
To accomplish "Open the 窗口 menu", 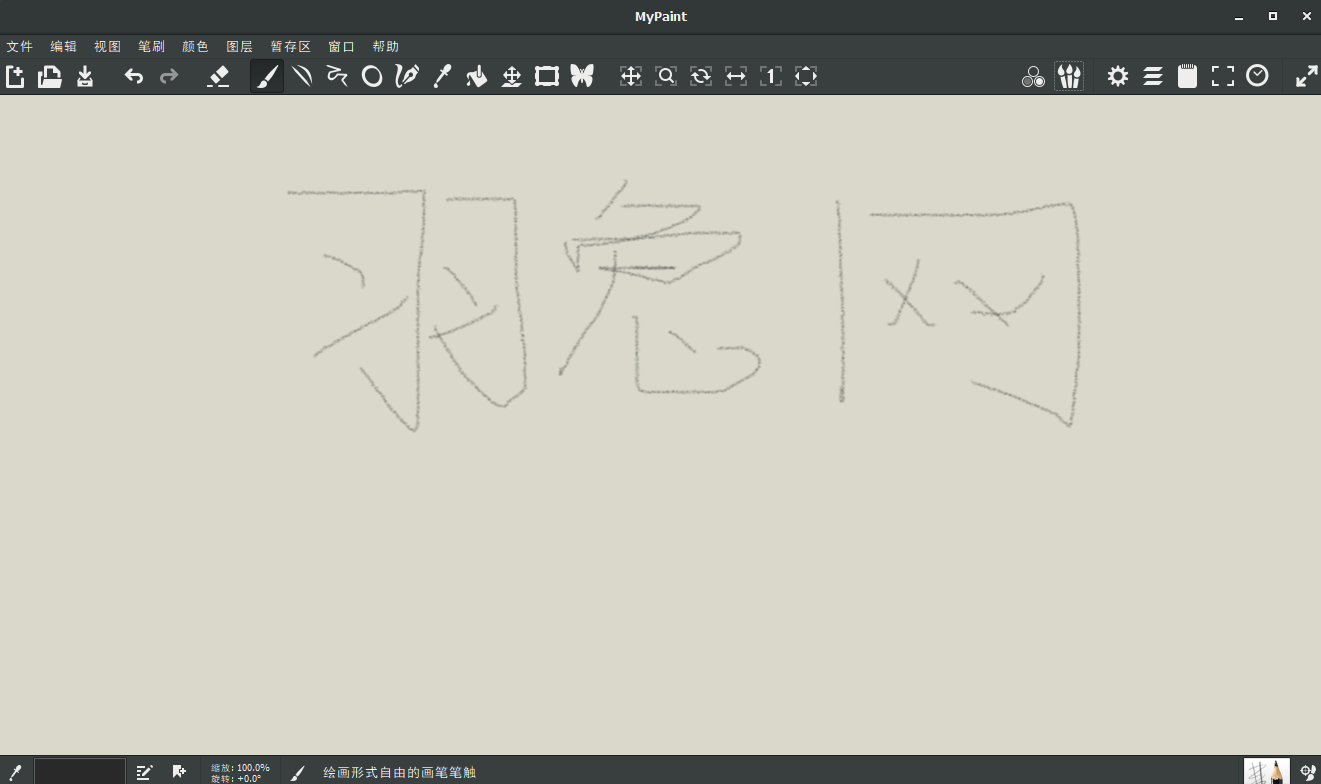I will point(342,47).
